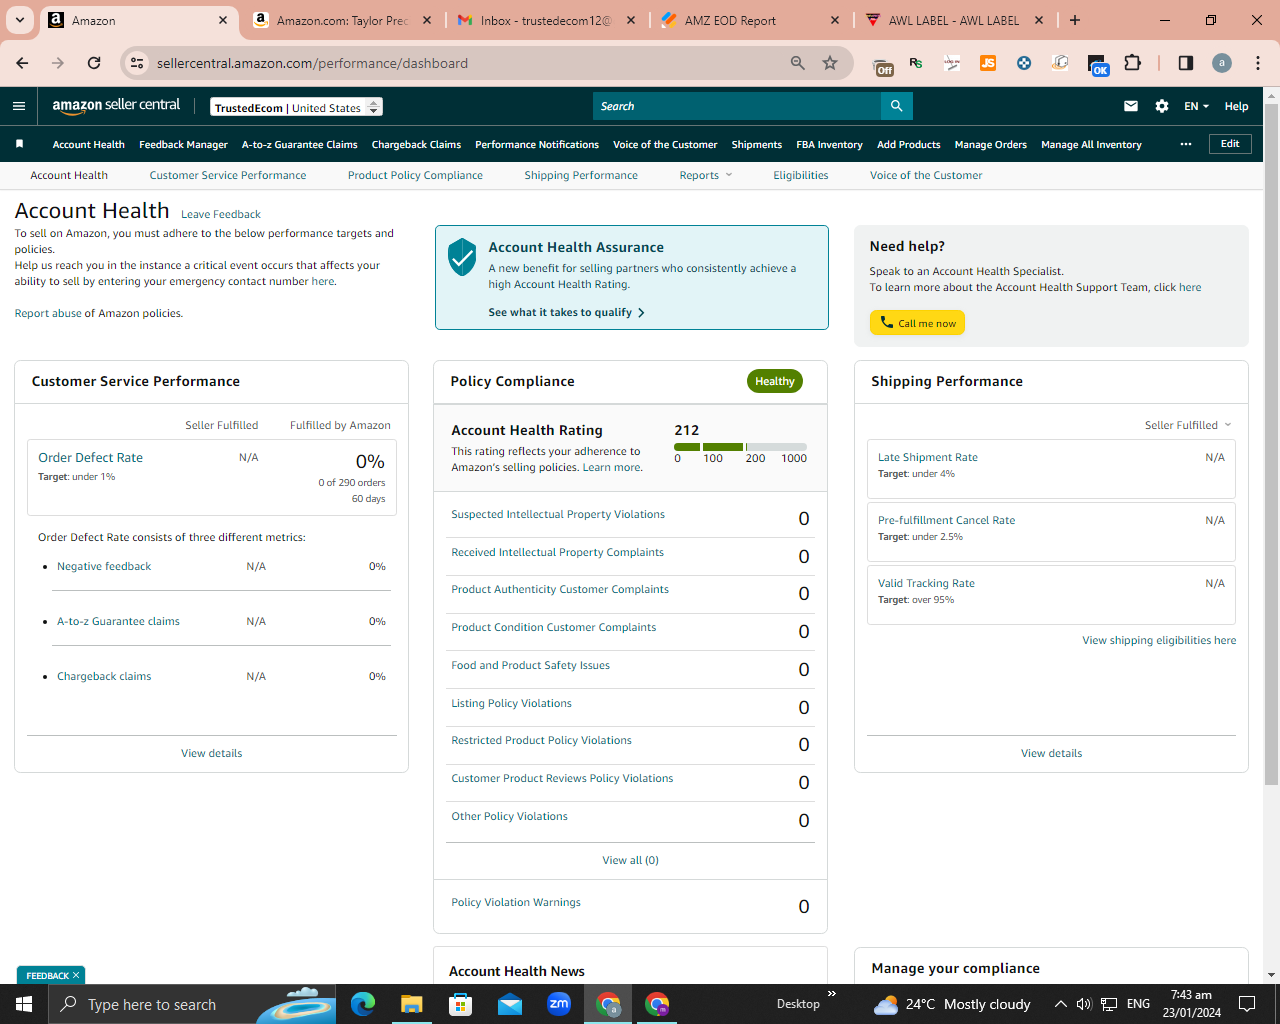Open the Eligibilities sub-tab
1280x1024 pixels.
801,175
